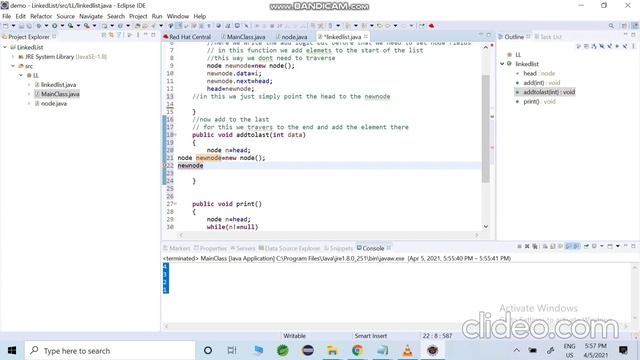
Task: Click the green Run button in toolbar
Action: click(x=54, y=26)
